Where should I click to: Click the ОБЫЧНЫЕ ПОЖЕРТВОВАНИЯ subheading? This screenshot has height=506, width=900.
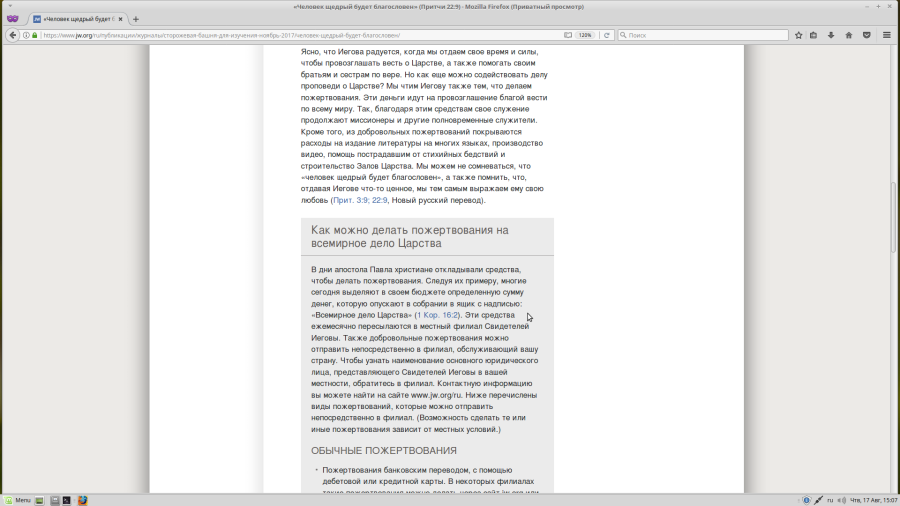point(384,451)
